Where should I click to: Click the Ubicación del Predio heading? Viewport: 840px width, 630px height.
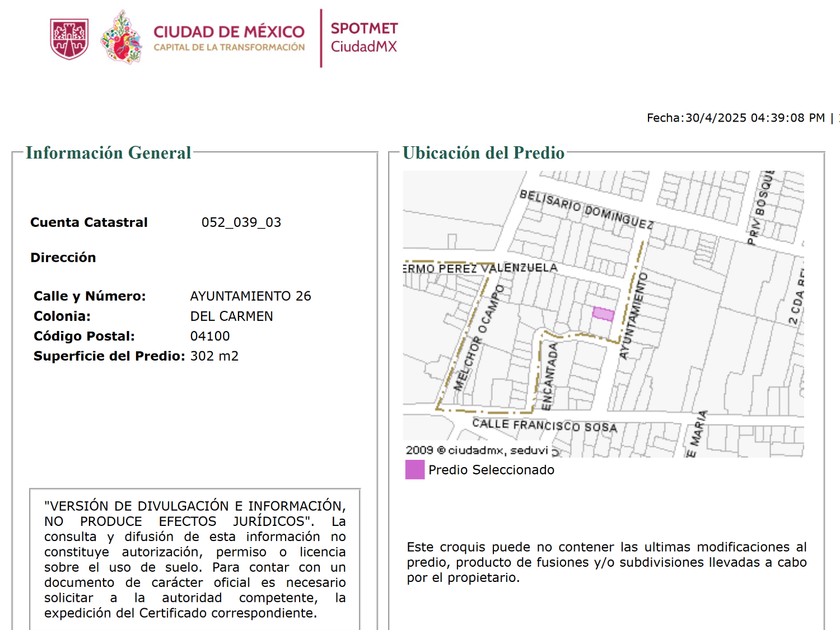pyautogui.click(x=483, y=153)
